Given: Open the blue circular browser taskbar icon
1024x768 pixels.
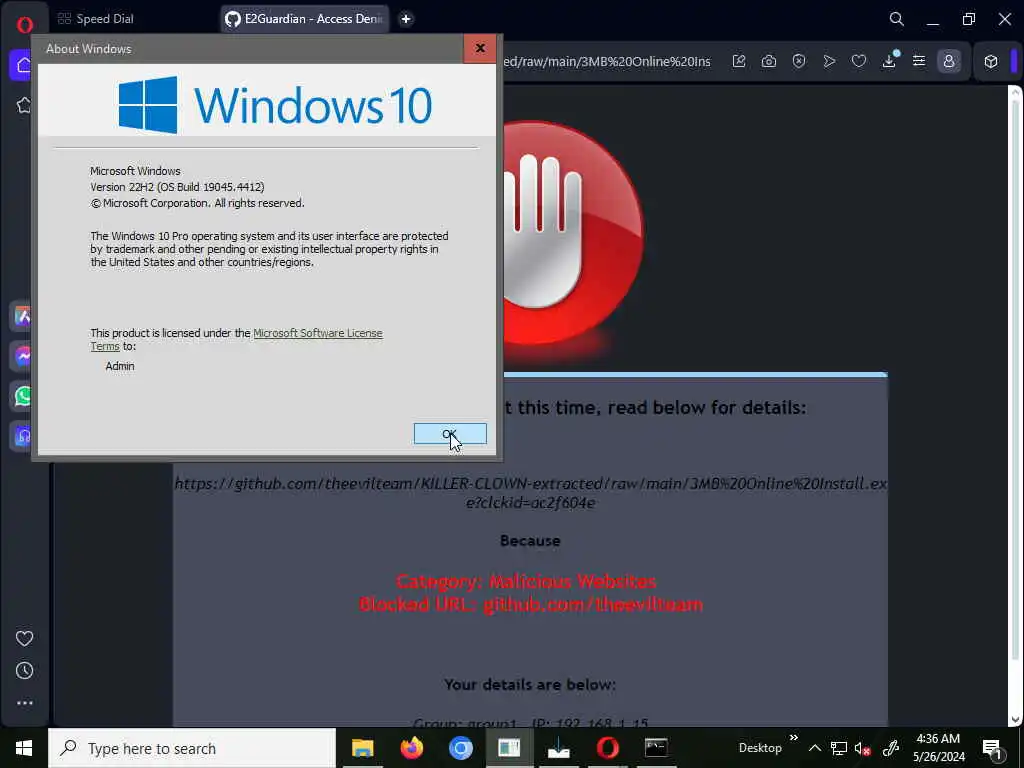Looking at the screenshot, I should [460, 748].
